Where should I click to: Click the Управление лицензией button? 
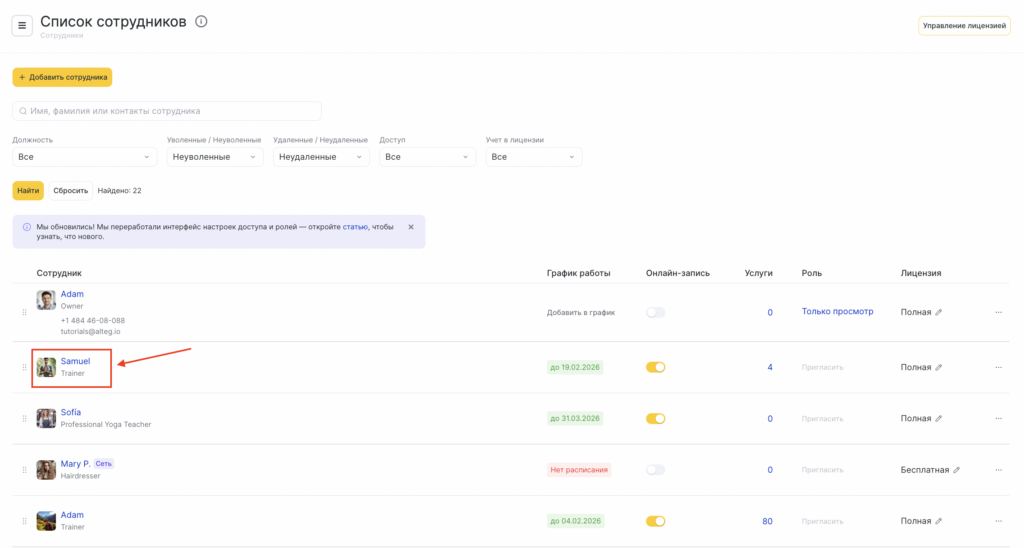point(964,26)
